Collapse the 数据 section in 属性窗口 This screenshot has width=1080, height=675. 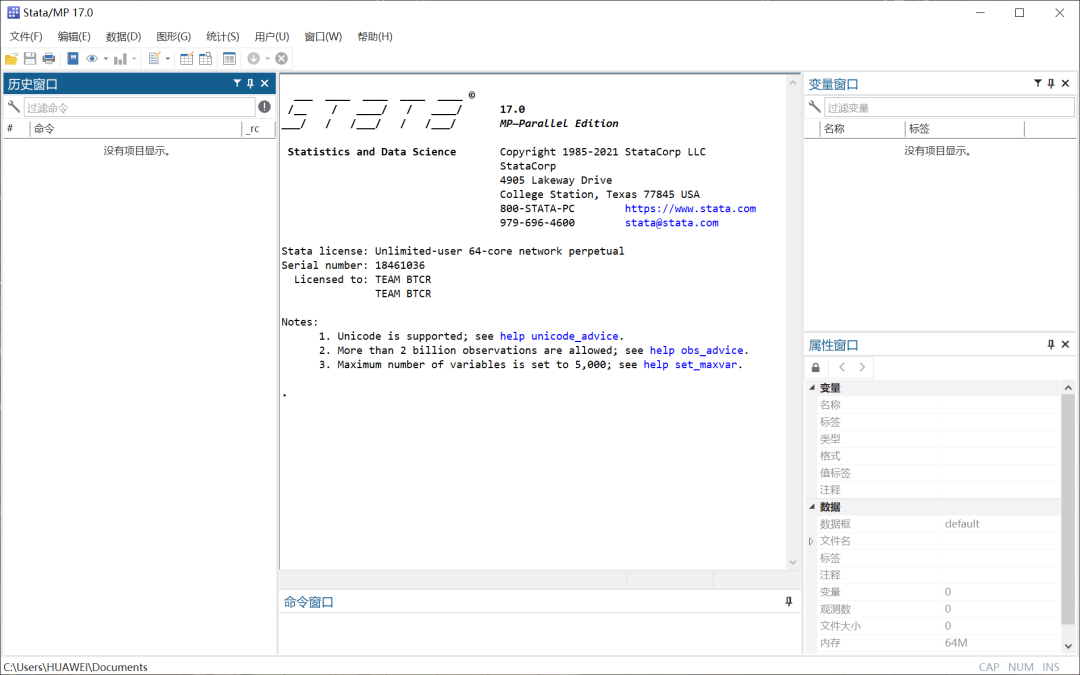tap(812, 507)
